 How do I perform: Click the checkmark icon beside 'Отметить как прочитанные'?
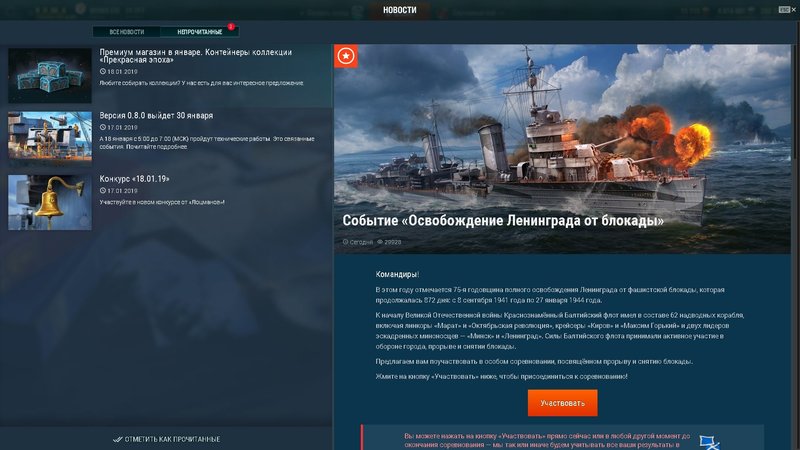tap(118, 439)
